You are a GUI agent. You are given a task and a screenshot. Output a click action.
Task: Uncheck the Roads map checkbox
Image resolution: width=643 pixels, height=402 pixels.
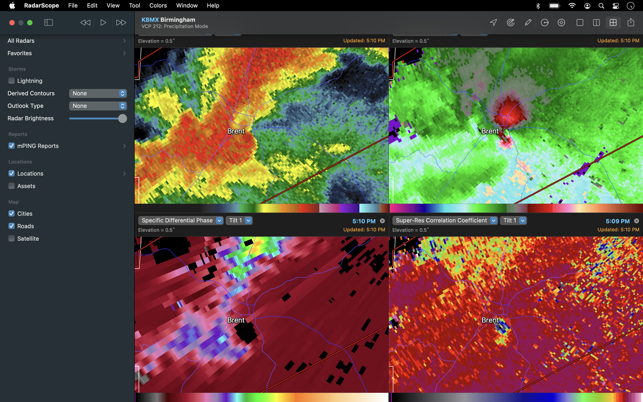point(11,226)
